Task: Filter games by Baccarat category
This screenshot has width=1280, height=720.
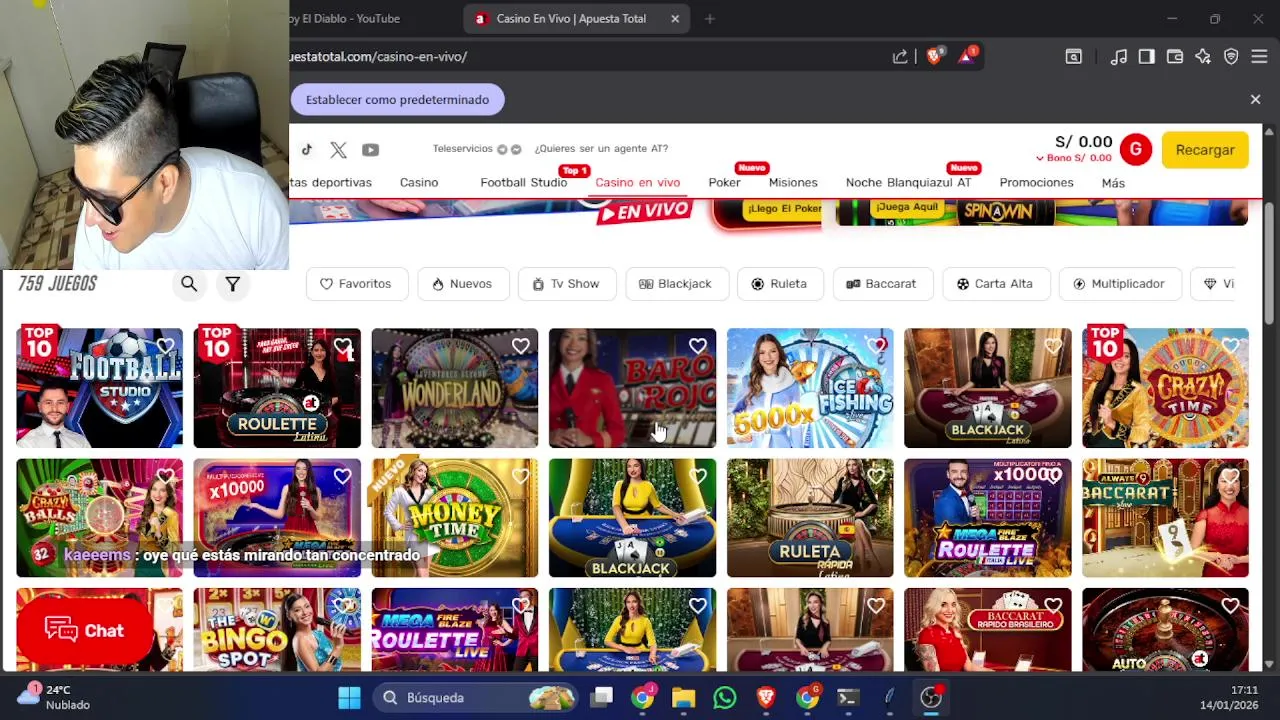Action: point(882,284)
